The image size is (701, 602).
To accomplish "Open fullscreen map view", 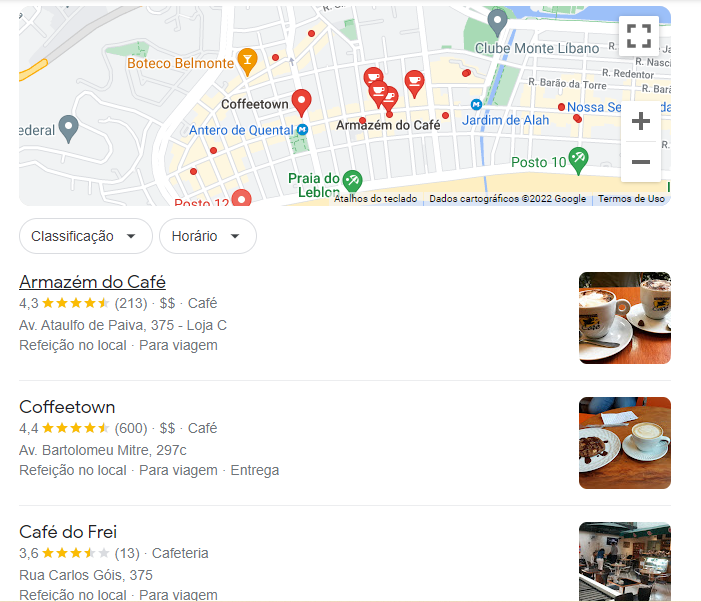I will 638,36.
